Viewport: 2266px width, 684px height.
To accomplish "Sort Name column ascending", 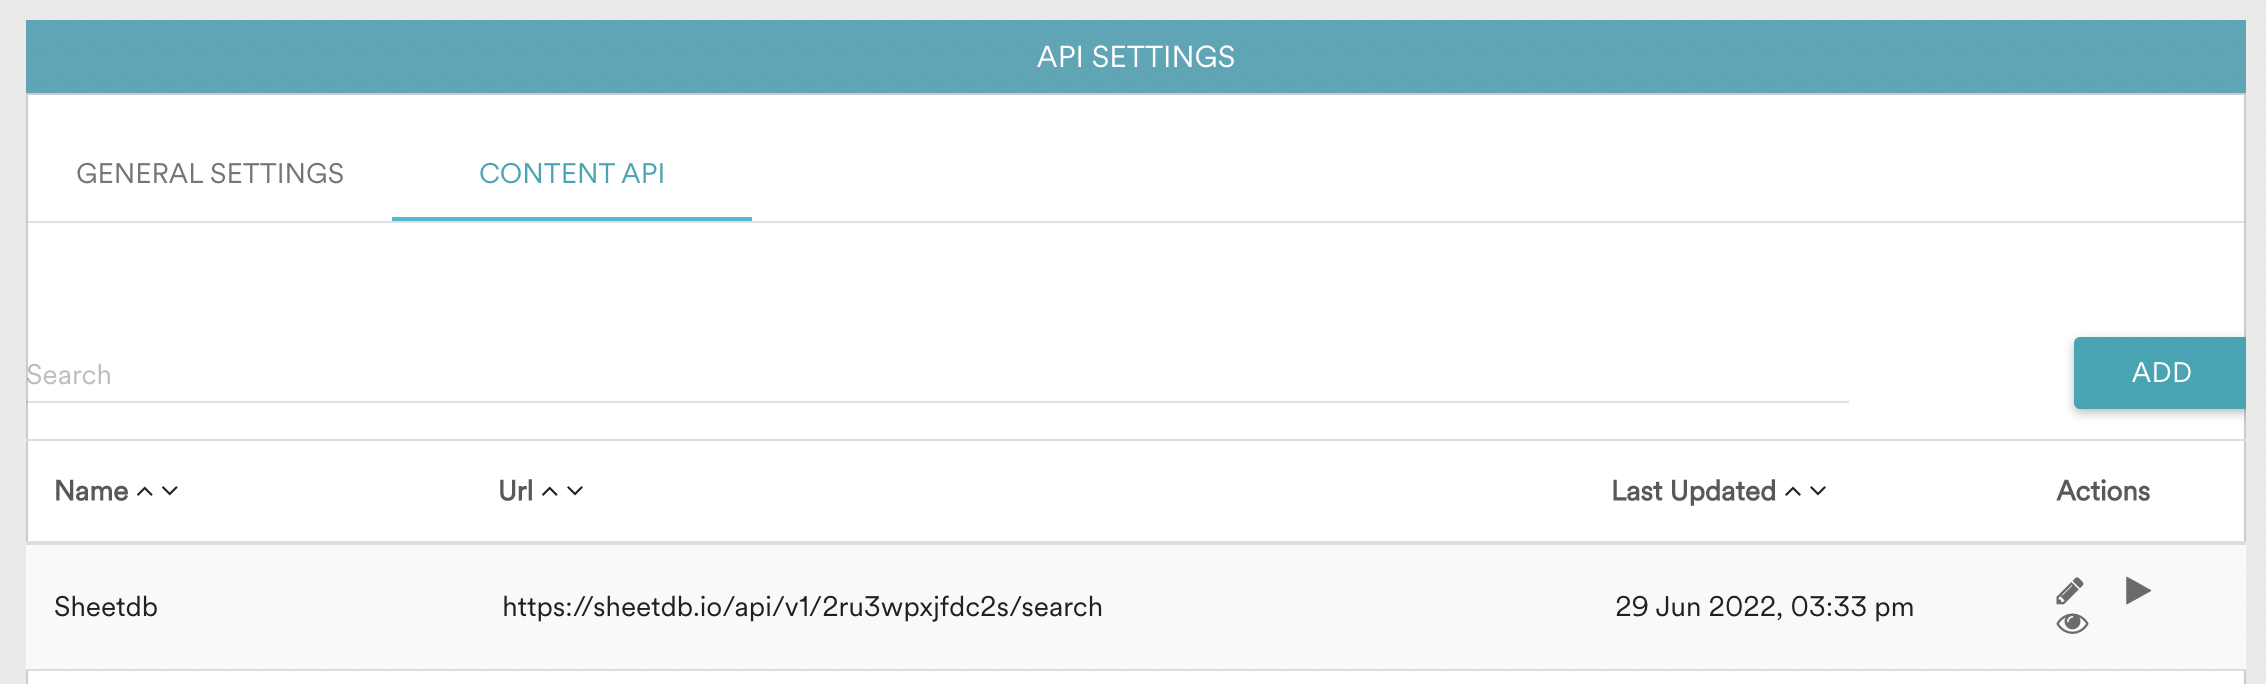I will (x=143, y=491).
